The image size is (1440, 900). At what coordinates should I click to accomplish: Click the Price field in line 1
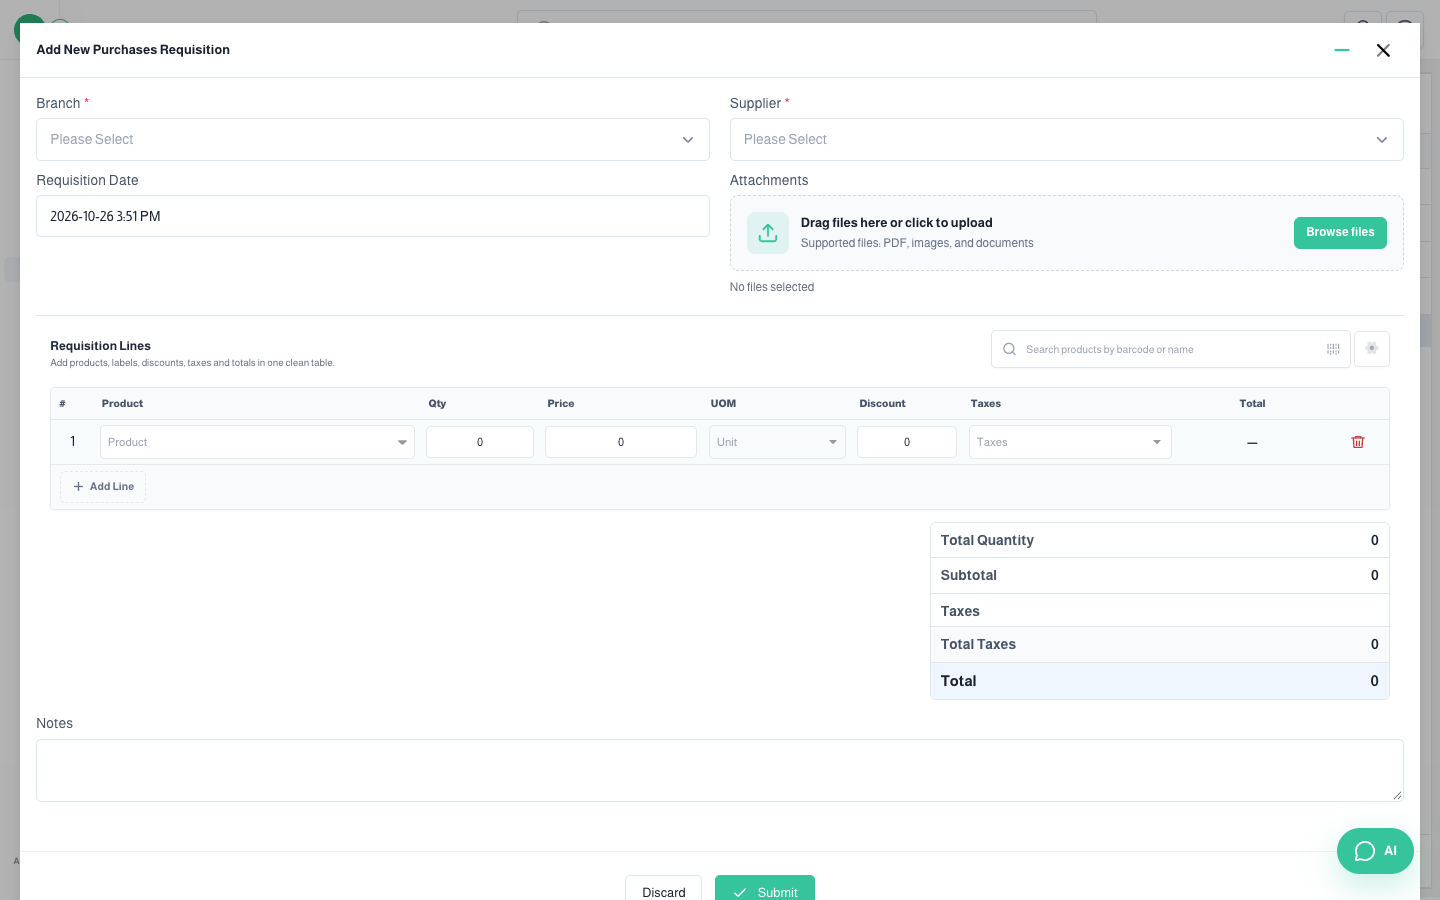[x=621, y=442]
